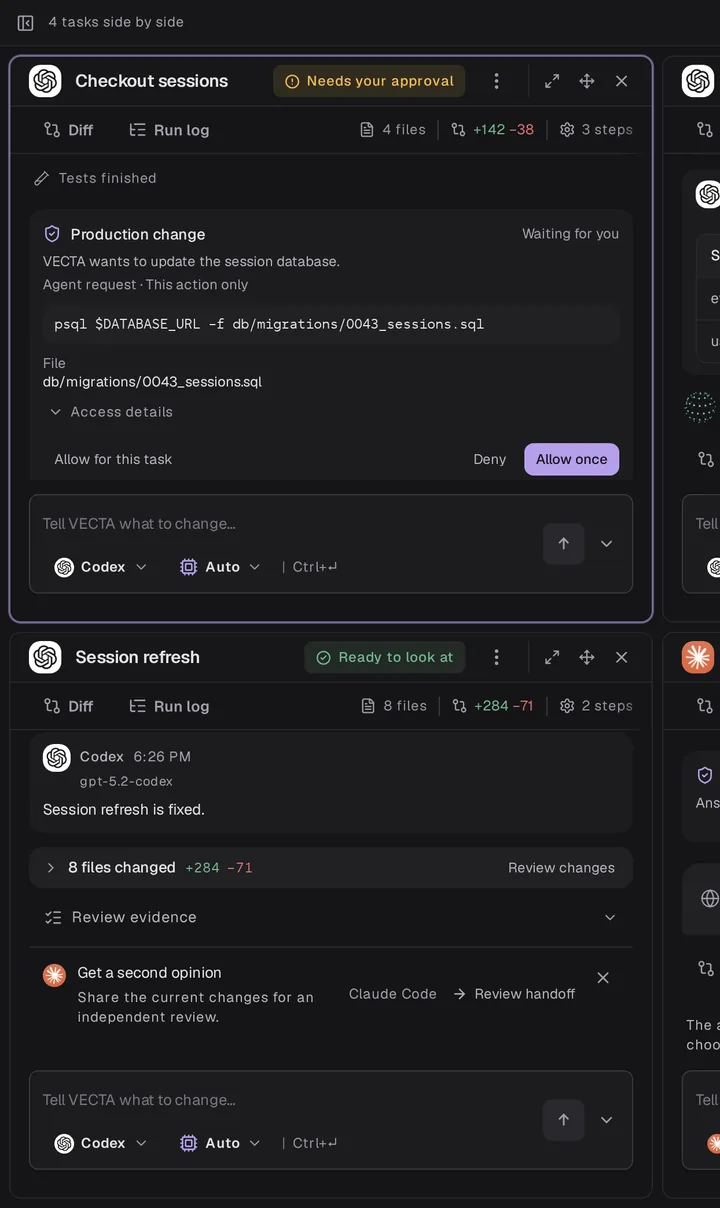The image size is (720, 1208).
Task: Open Codex model dropdown in Session refresh
Action: click(101, 1143)
